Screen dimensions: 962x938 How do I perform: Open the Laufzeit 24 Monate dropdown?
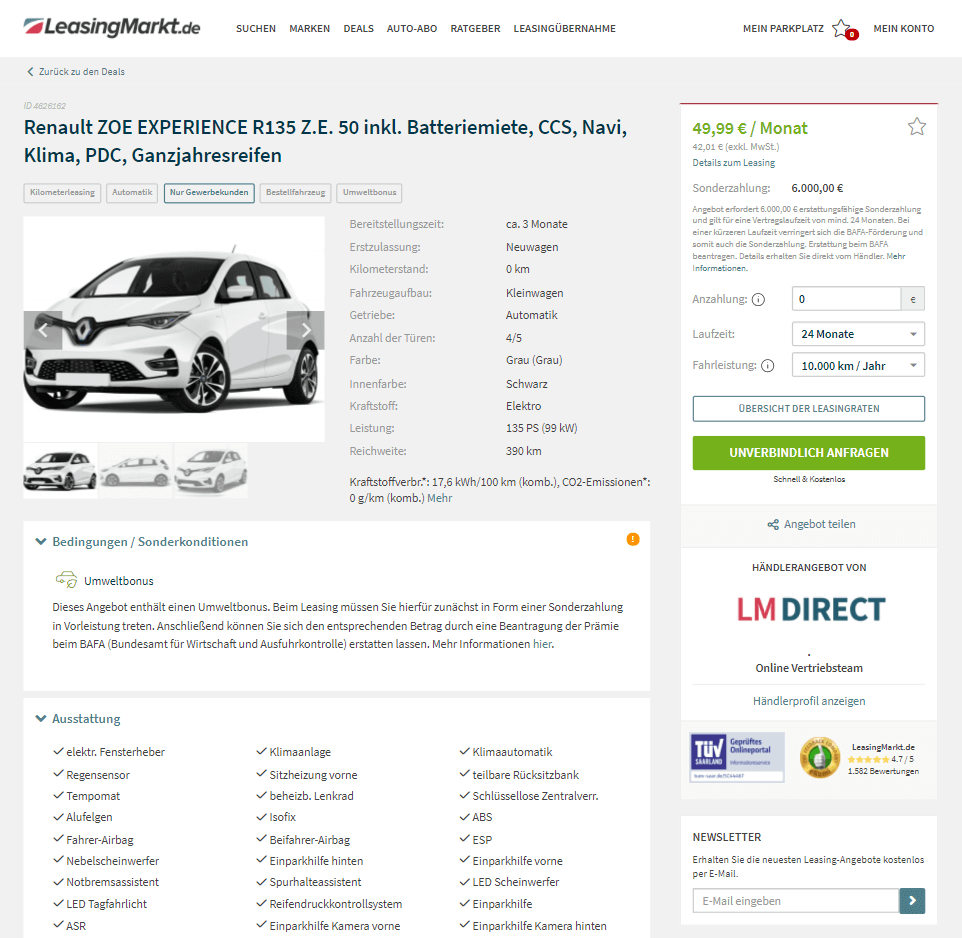point(858,334)
